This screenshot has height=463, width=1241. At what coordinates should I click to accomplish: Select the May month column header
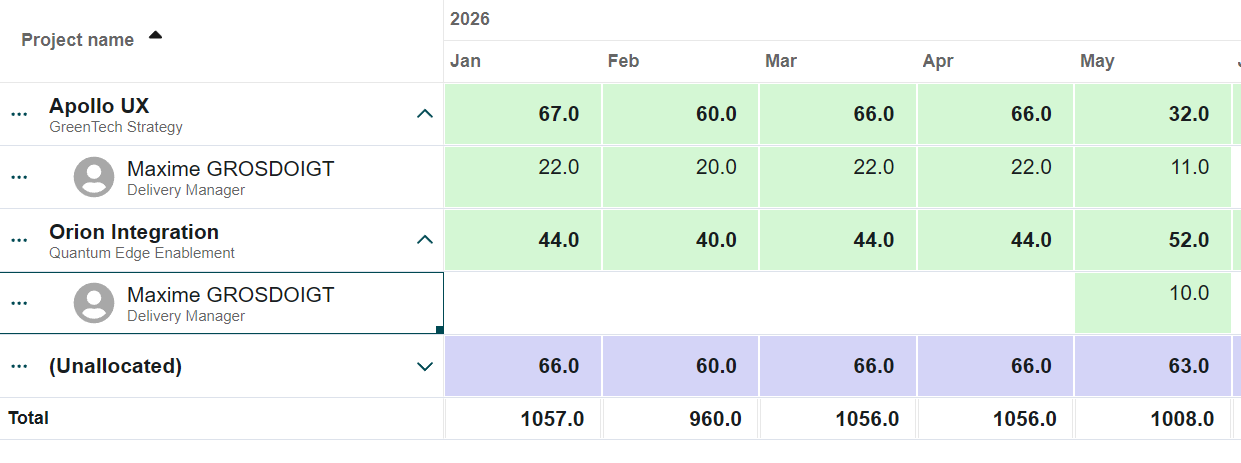[1097, 61]
